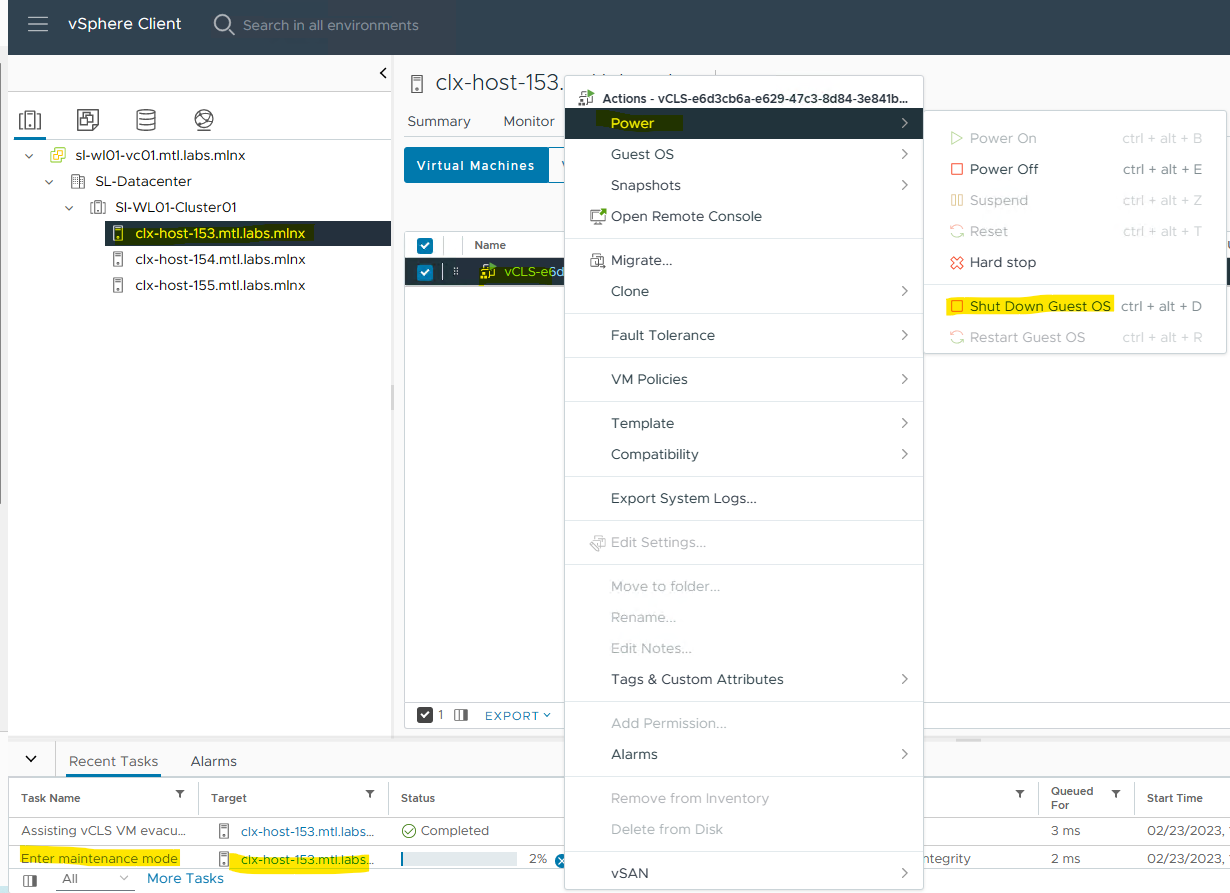Choose Export System Logs from menu

744,498
